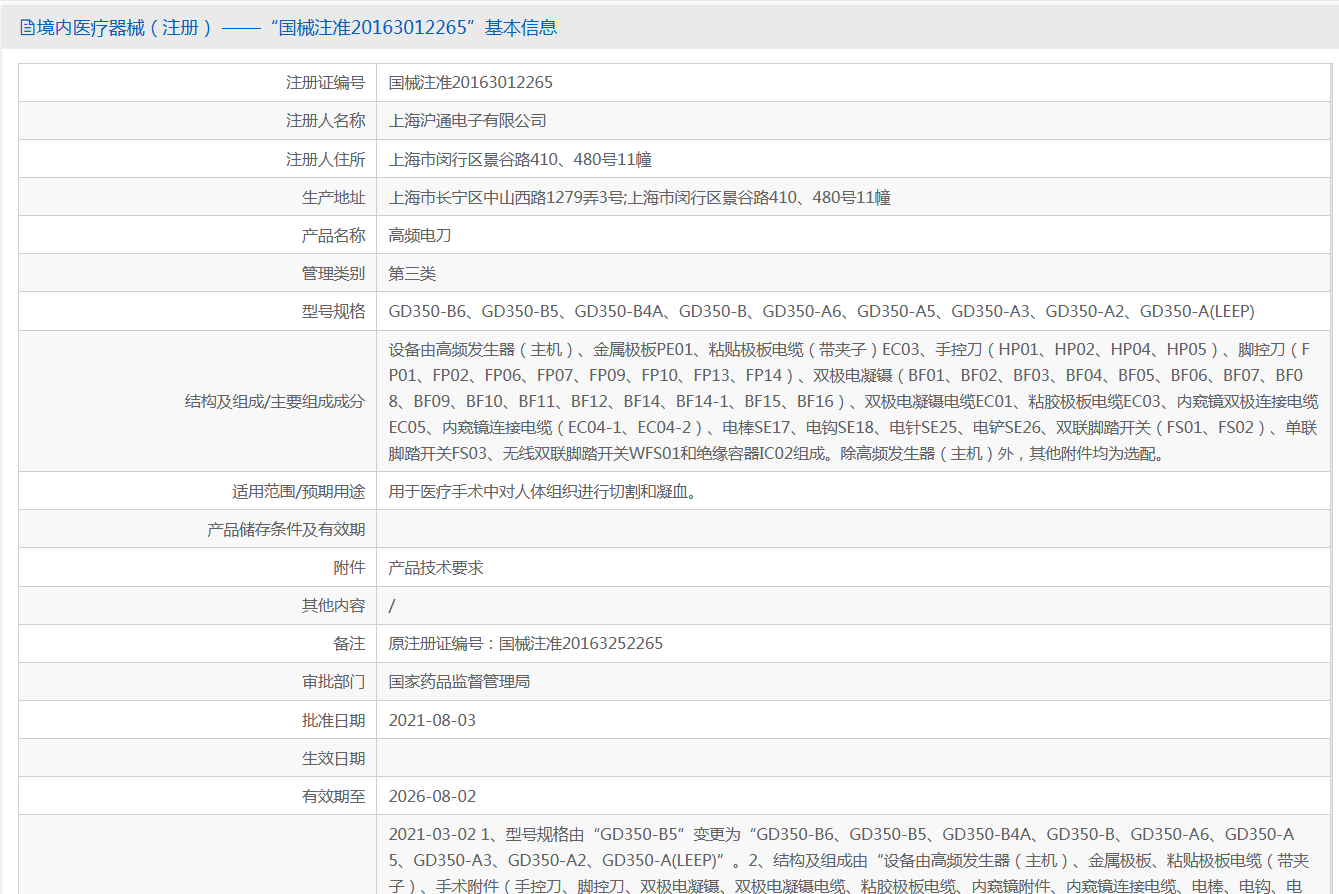This screenshot has width=1339, height=894.
Task: Click the document icon beside 境内医疗器械 title
Action: pyautogui.click(x=27, y=28)
